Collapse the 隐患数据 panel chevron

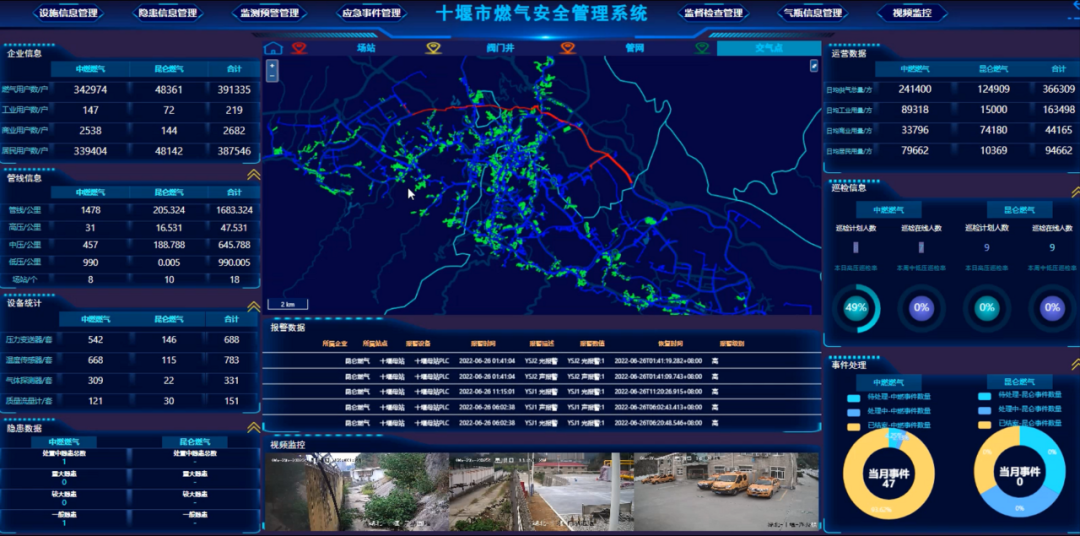[253, 427]
